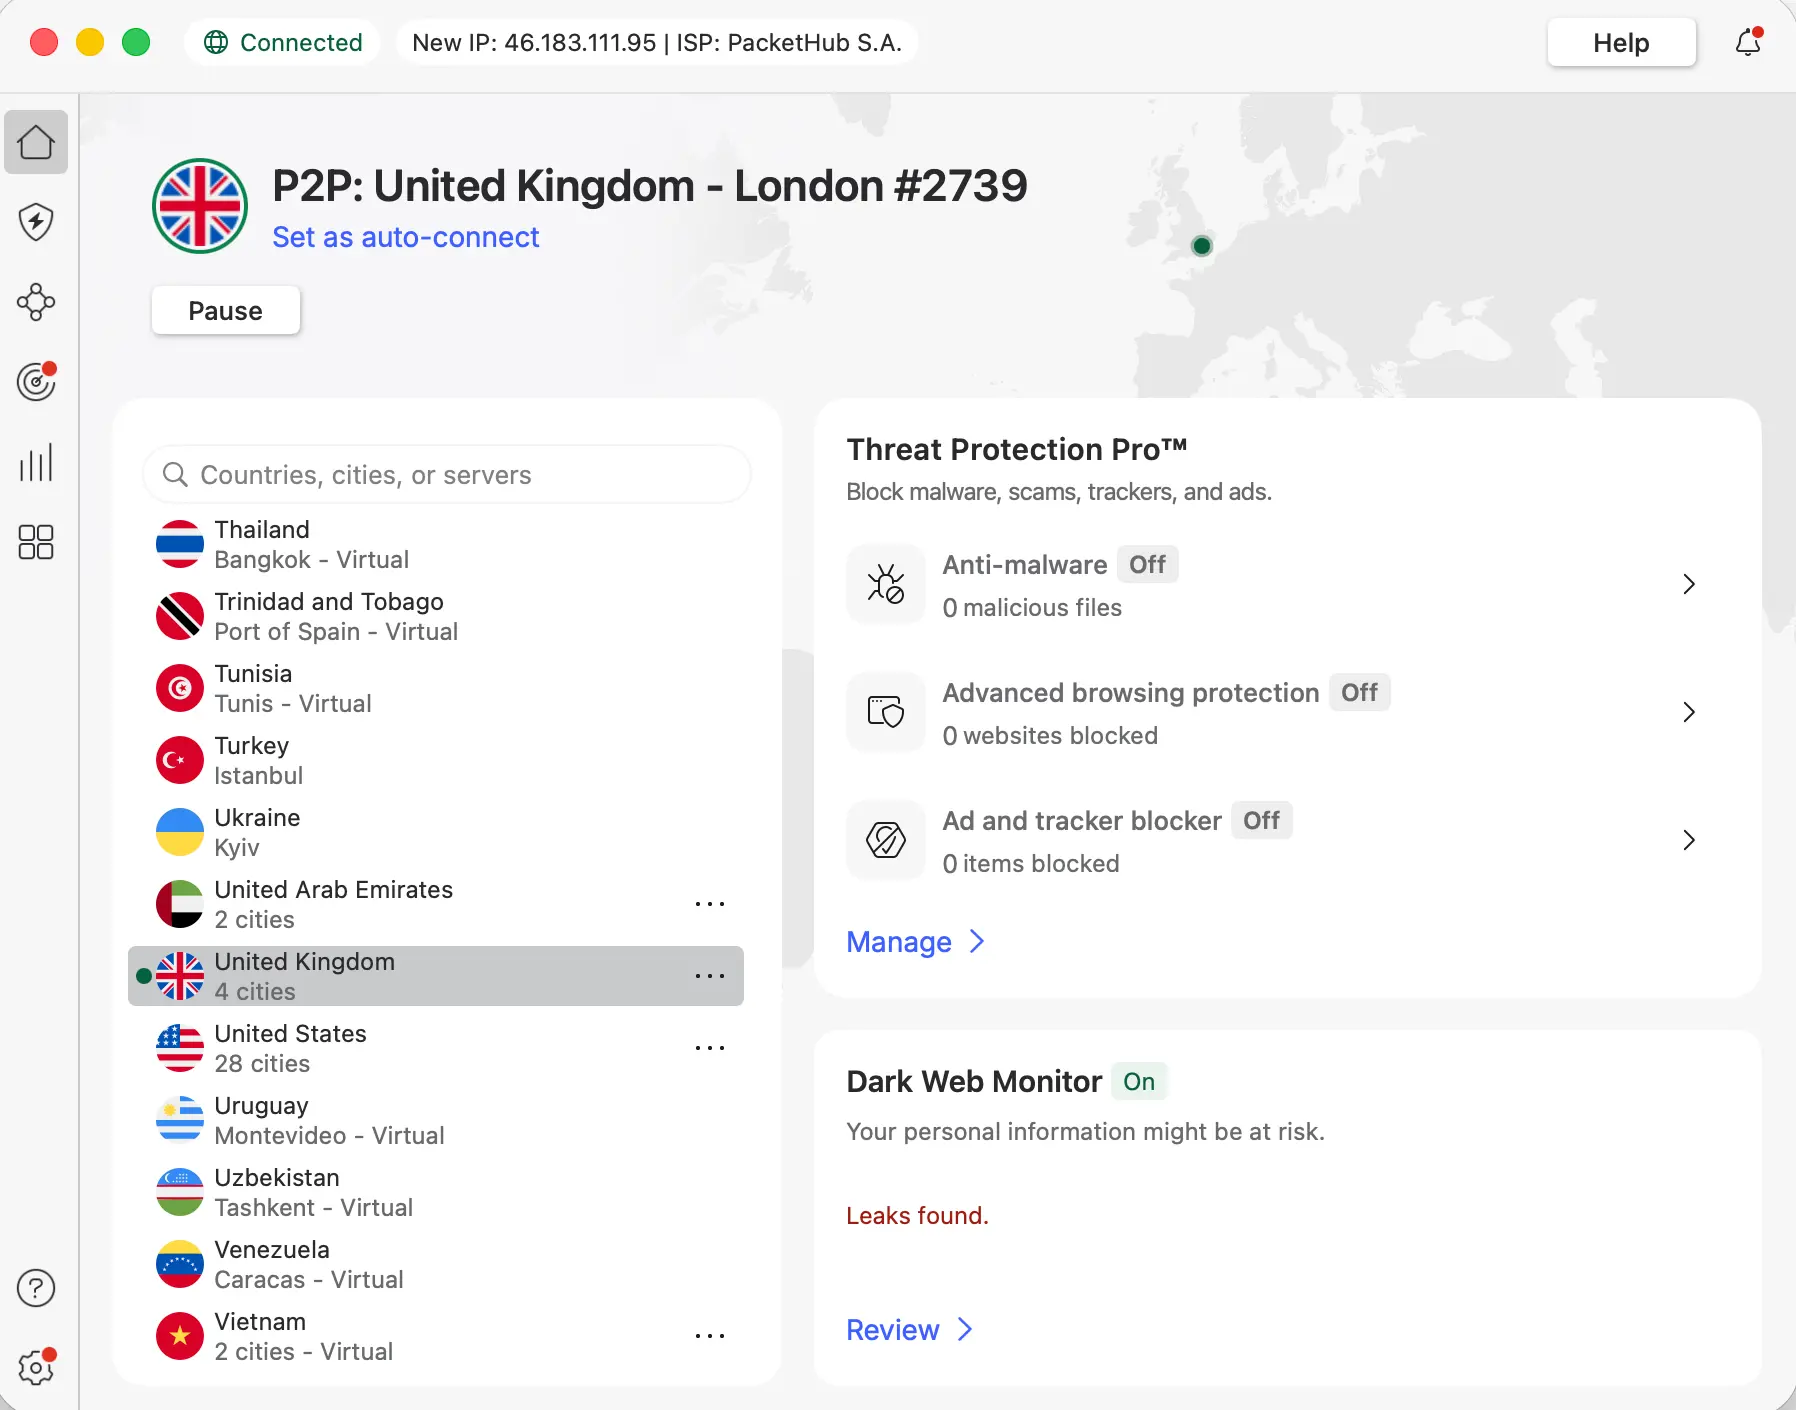
Task: Turn on the Ad and tracker blocker
Action: (1261, 820)
